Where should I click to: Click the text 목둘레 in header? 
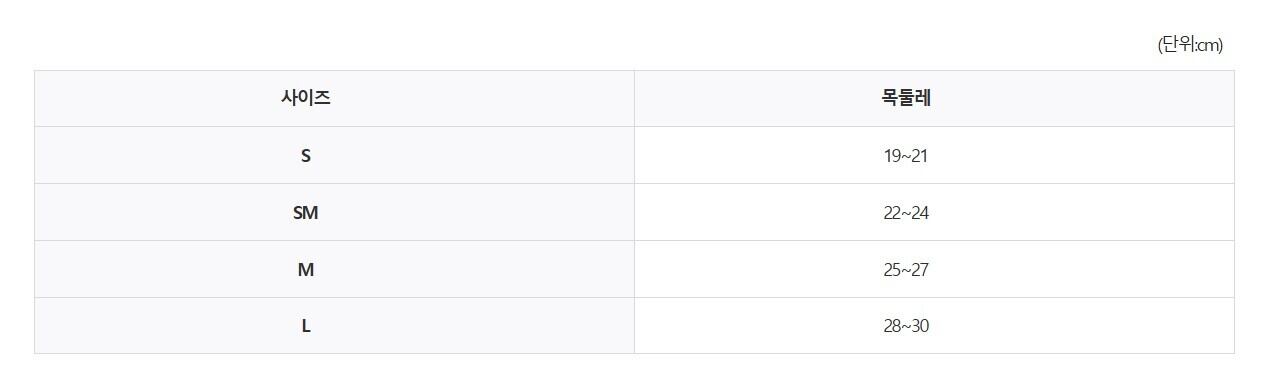(x=906, y=98)
